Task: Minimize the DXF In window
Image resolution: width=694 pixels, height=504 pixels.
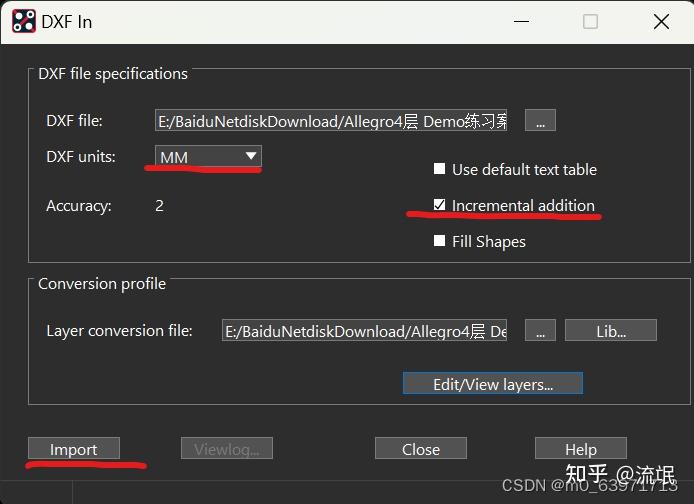Action: coord(521,21)
